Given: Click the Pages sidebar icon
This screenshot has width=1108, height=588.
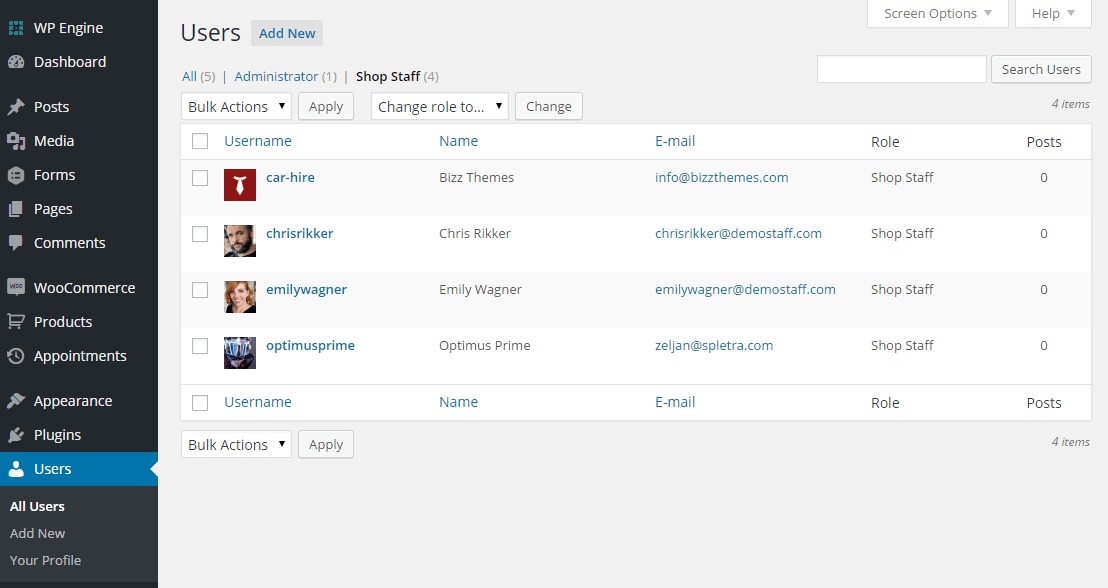Looking at the screenshot, I should (x=16, y=209).
